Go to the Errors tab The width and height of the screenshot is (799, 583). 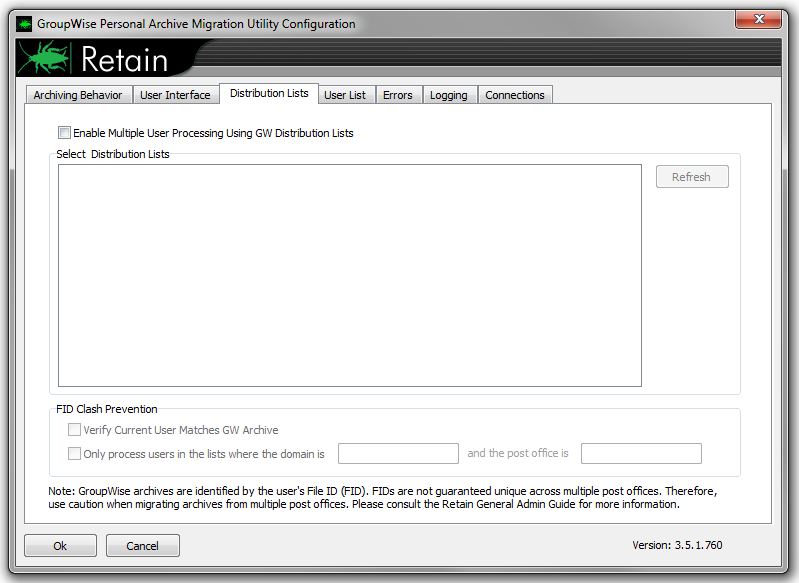click(x=397, y=95)
